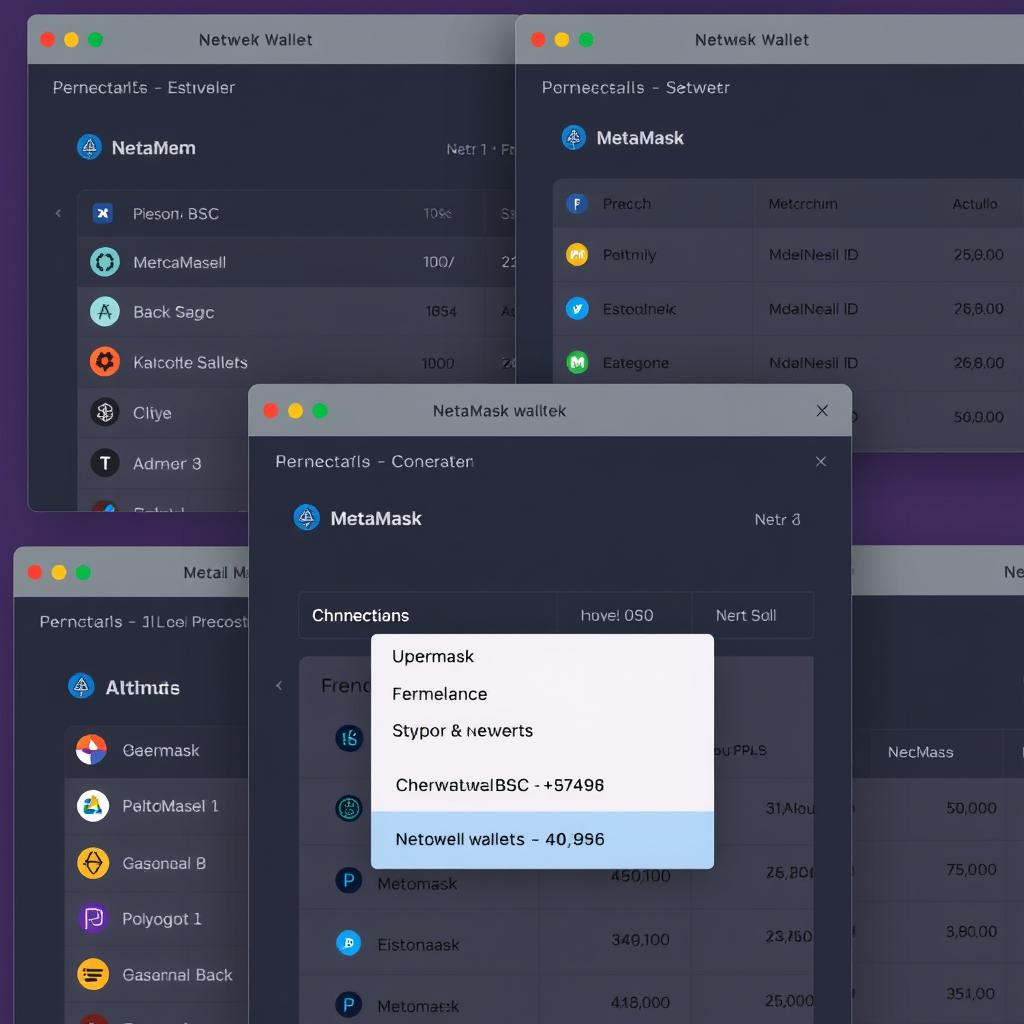Click the red close button of Metail window
Viewport: 1024px width, 1024px height.
(35, 572)
